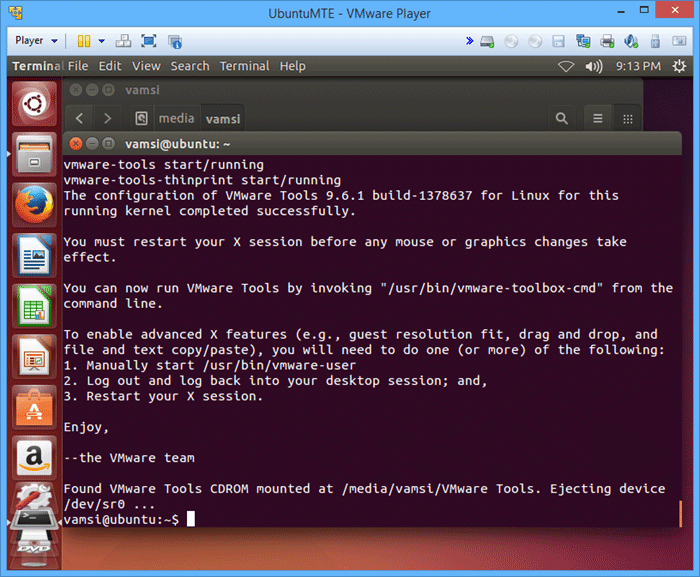This screenshot has width=700, height=577.
Task: Open the View menu
Action: (146, 66)
